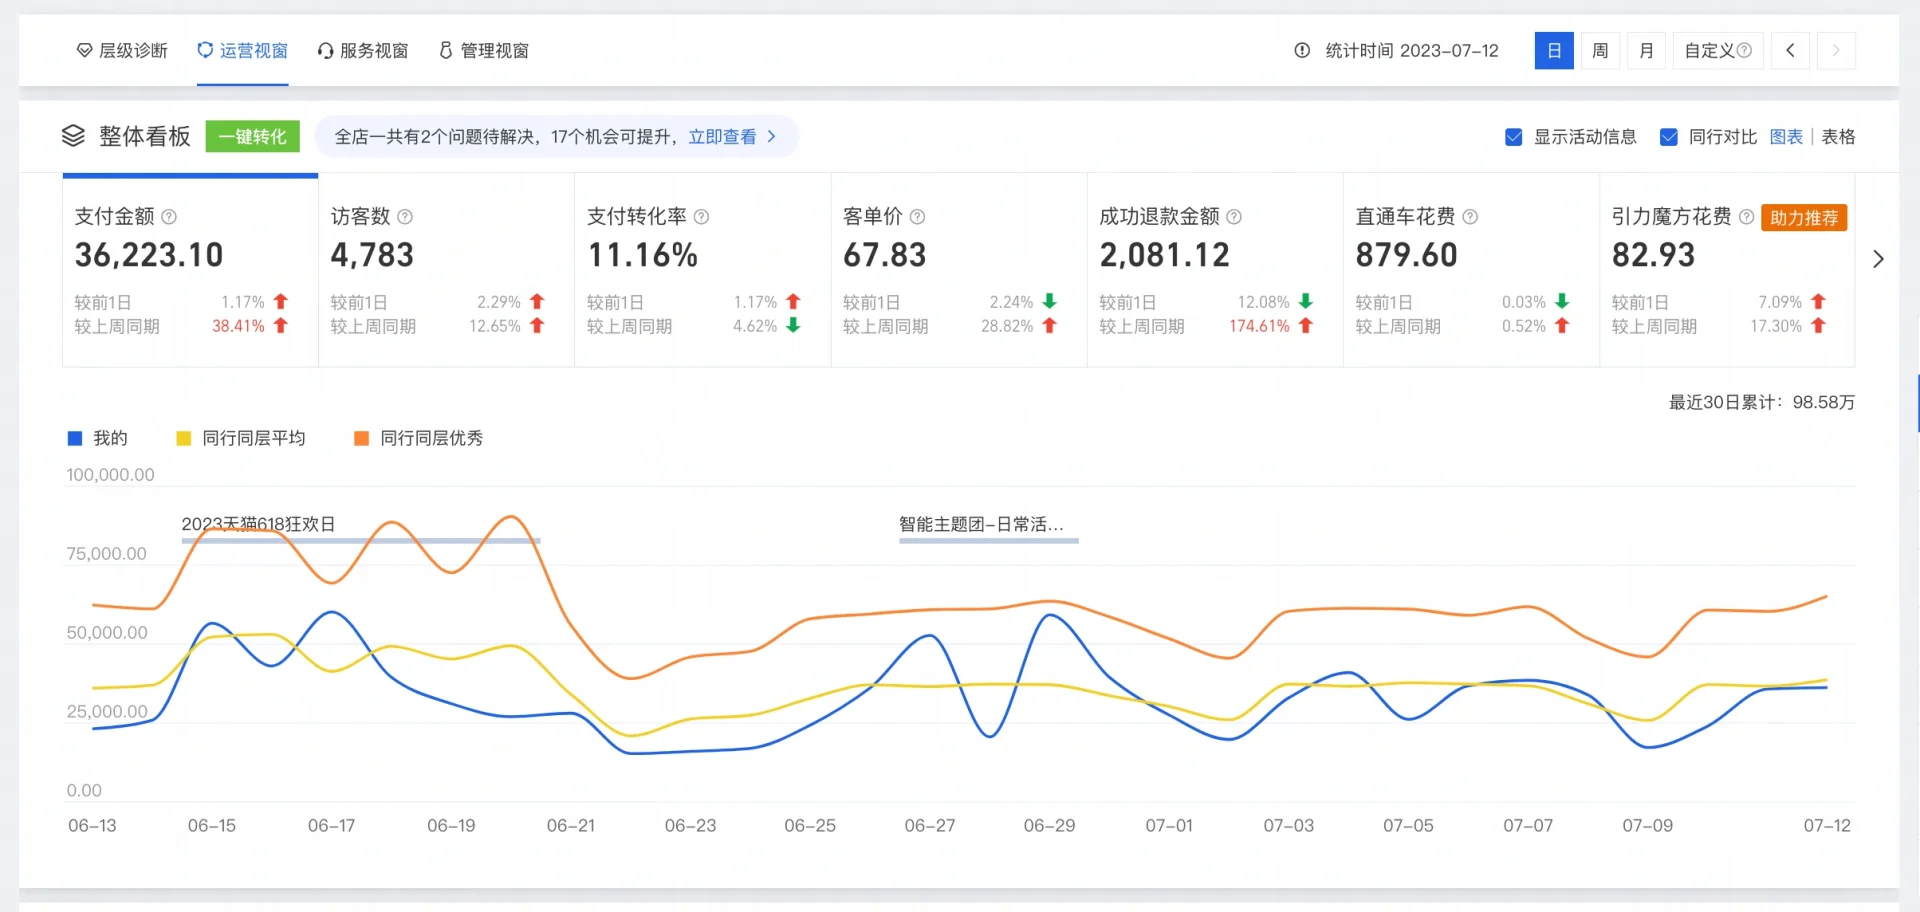Select the 直通车花费 value 879.60
Image resolution: width=1920 pixels, height=912 pixels.
(1406, 255)
